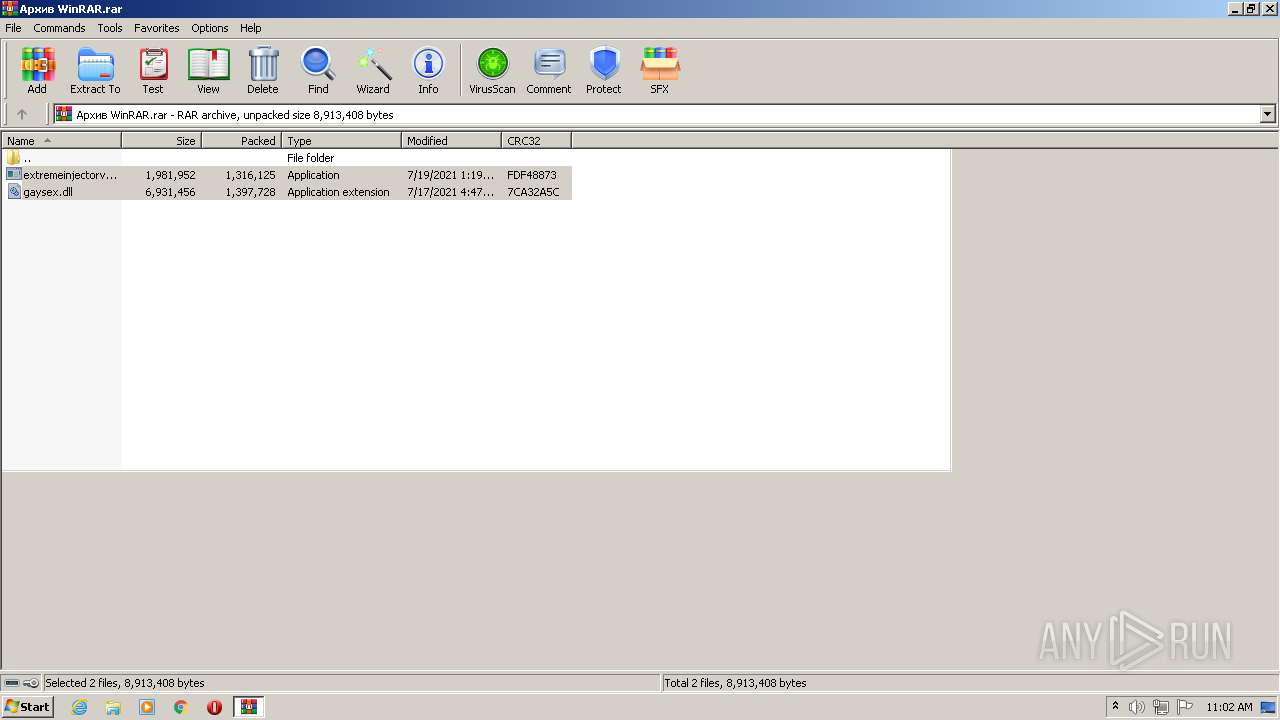This screenshot has width=1280, height=720.
Task: Open the Find magnifier tool
Action: tap(318, 65)
